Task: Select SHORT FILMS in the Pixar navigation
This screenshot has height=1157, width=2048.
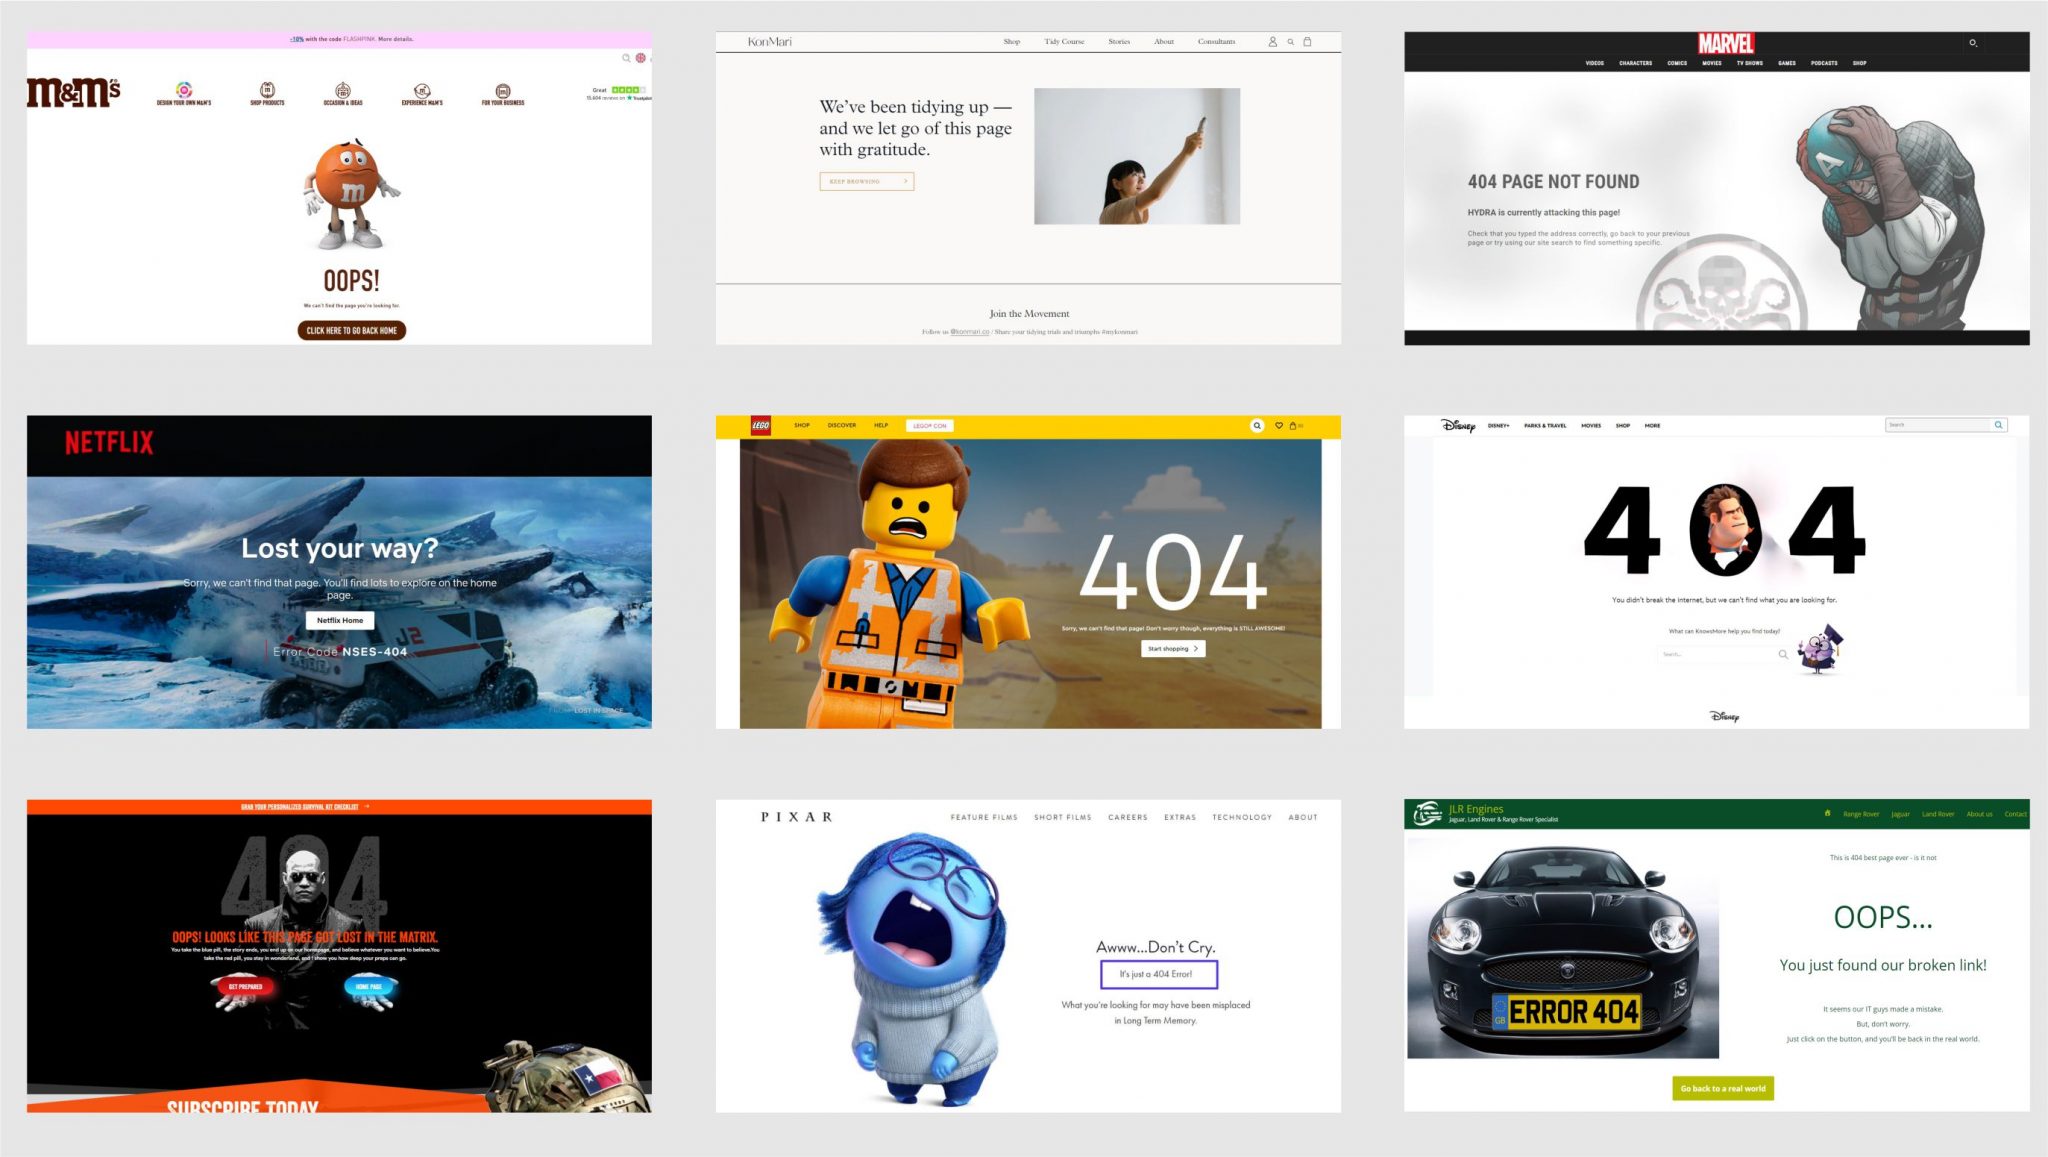Action: 1064,817
